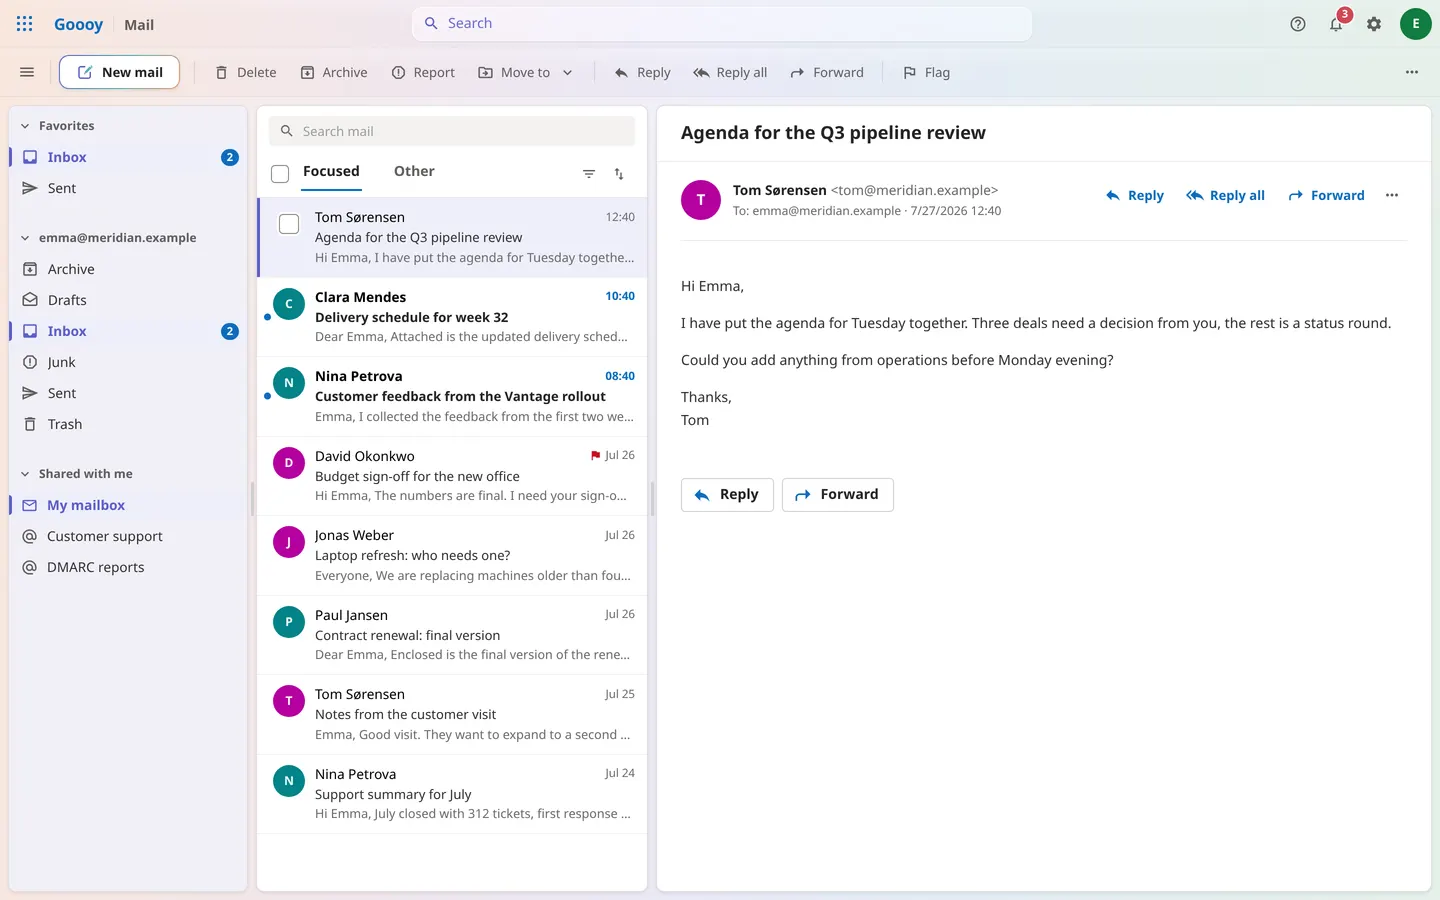Open the Laptop refresh: who needs one? email

tap(452, 555)
